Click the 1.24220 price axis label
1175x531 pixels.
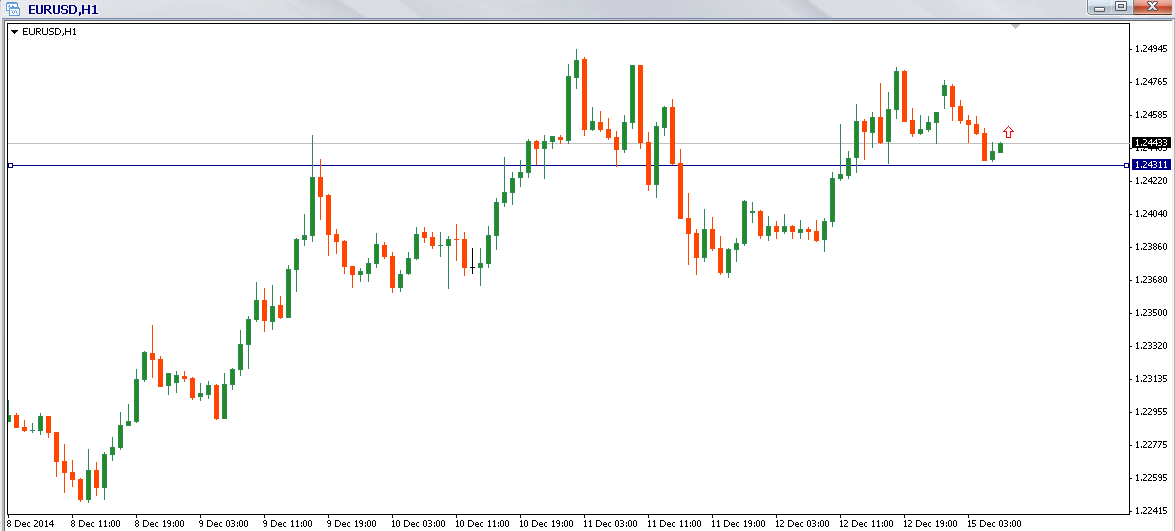tap(1150, 180)
